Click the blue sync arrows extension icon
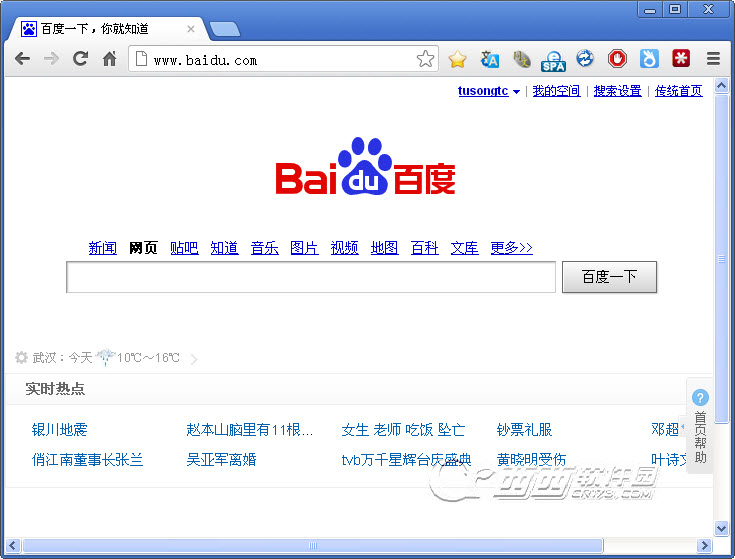735x559 pixels. pyautogui.click(x=585, y=59)
